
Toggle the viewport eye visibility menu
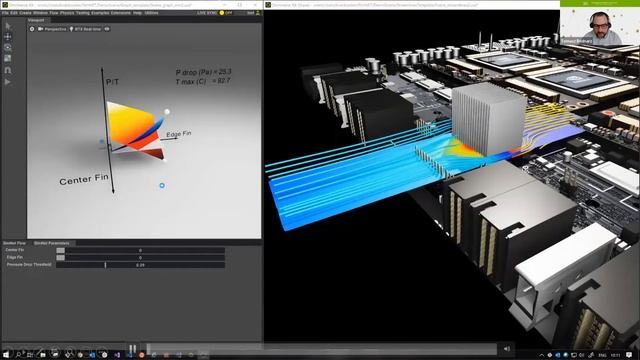point(107,29)
